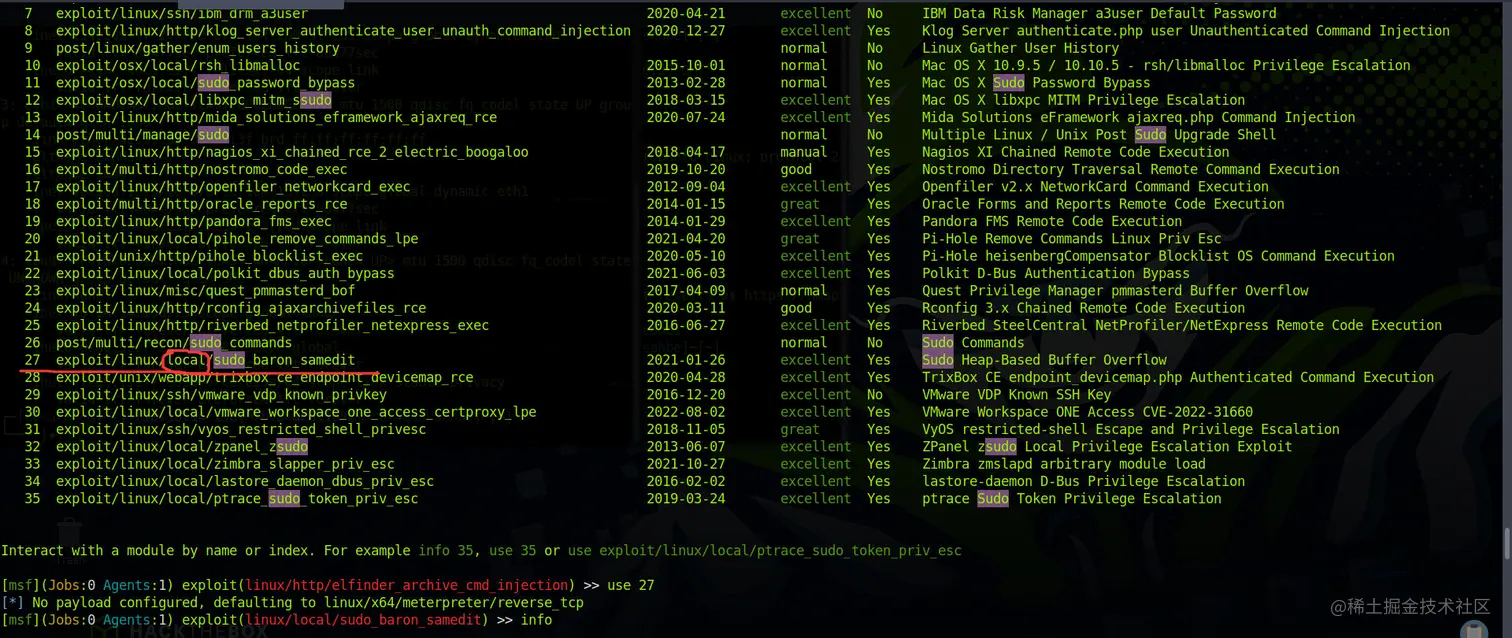Click 'ptrace Sudo Token Privilege Escalation' description
The height and width of the screenshot is (638, 1512).
[x=1072, y=499]
